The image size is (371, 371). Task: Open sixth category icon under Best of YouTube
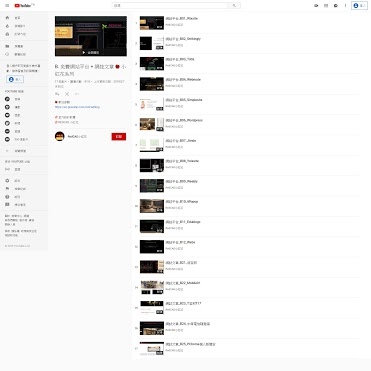7,139
